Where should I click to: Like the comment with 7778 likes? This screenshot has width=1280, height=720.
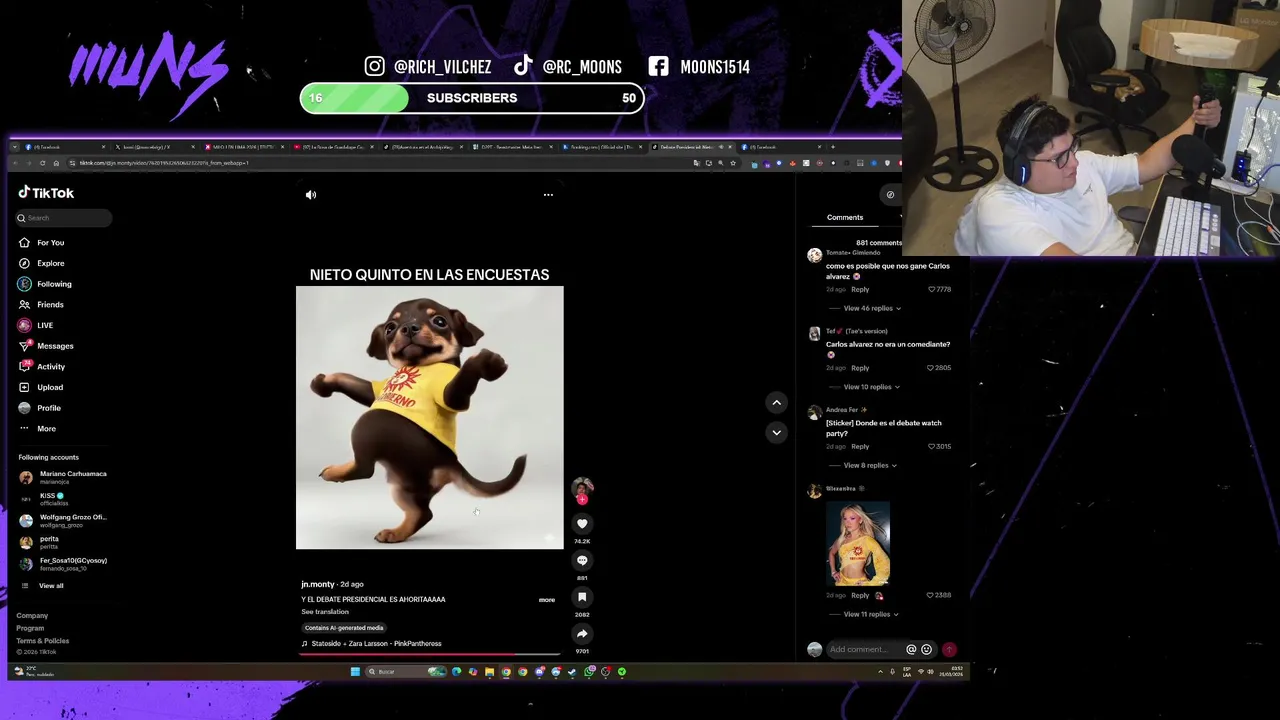pyautogui.click(x=939, y=290)
